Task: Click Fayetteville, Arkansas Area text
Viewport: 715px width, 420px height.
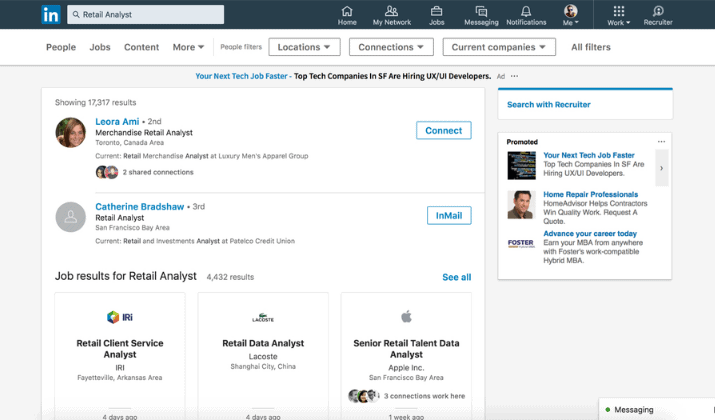Action: coord(120,378)
